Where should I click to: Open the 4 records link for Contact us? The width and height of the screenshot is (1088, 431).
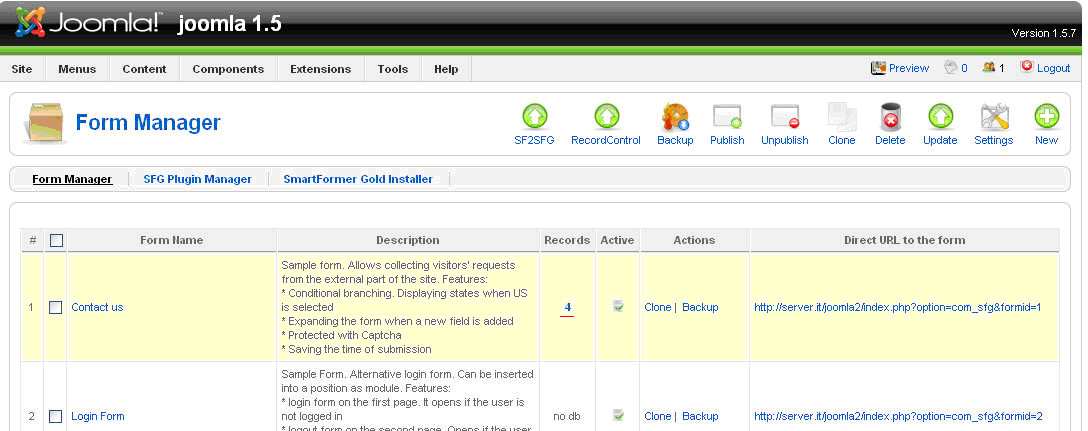(x=568, y=307)
